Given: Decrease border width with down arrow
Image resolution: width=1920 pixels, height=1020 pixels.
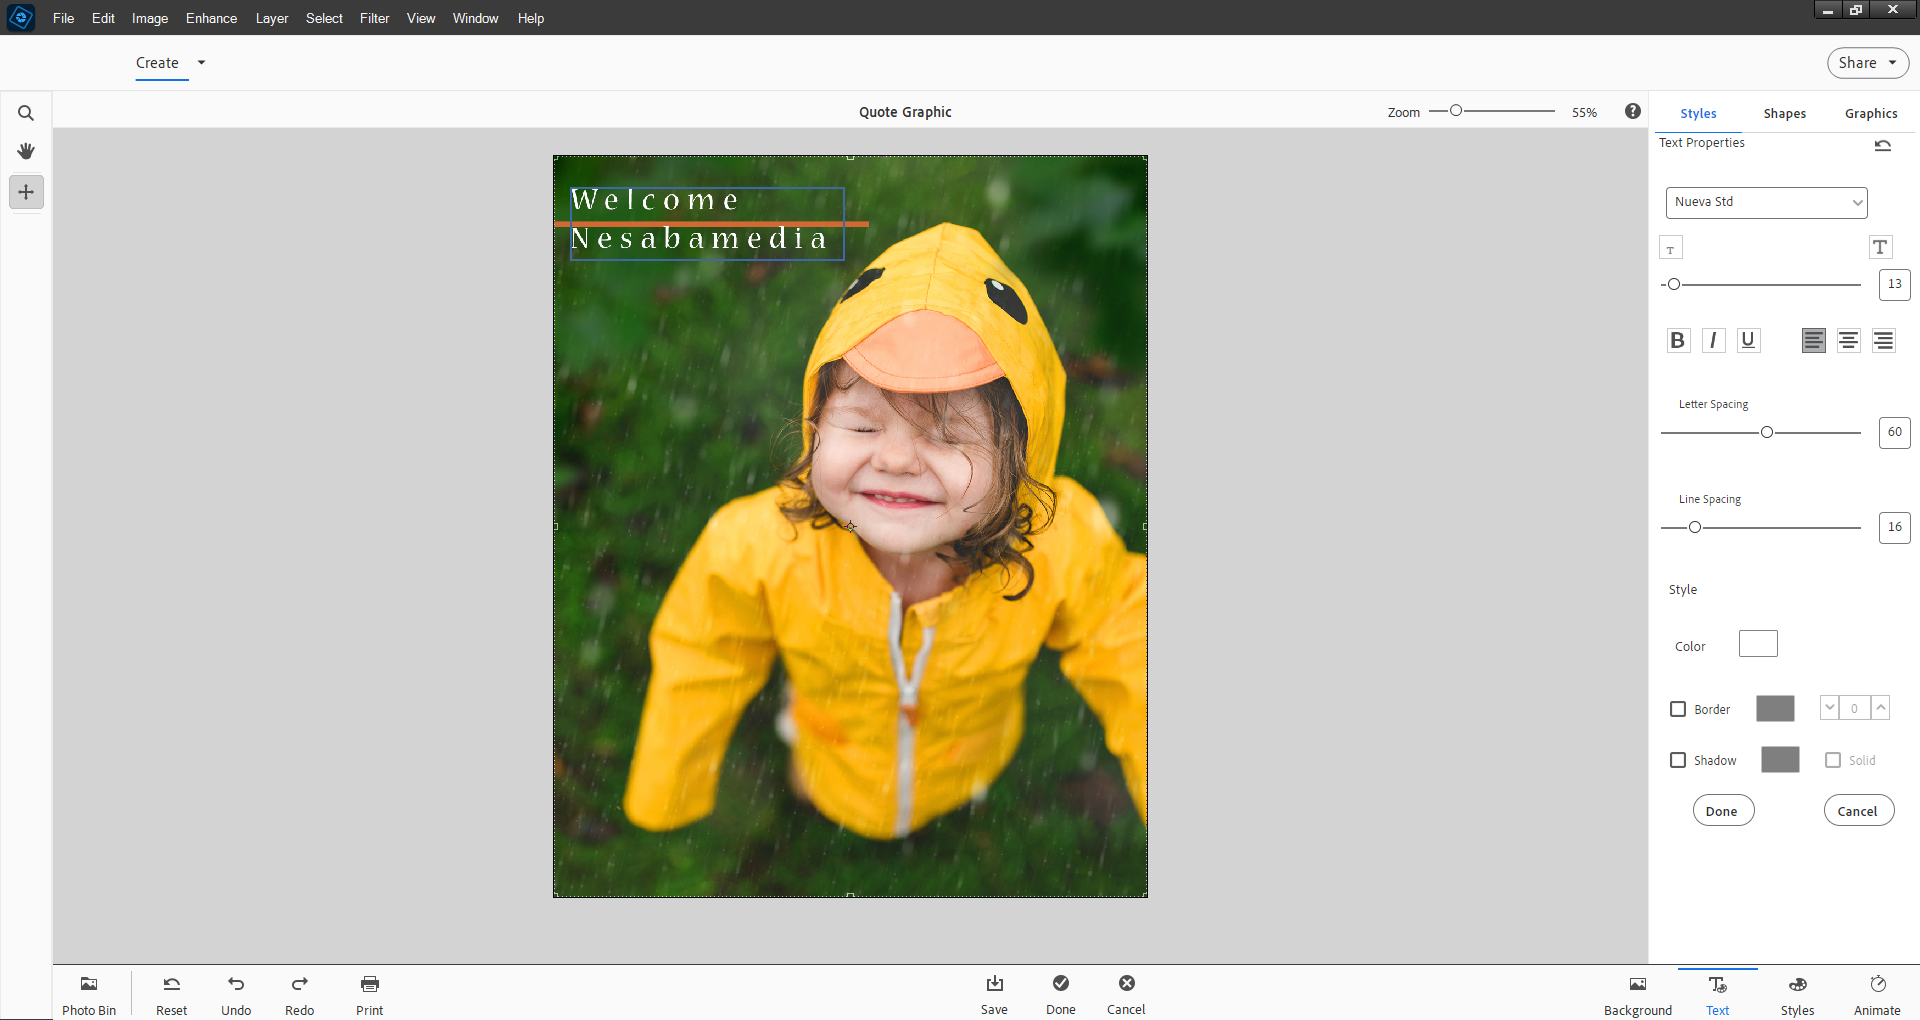Looking at the screenshot, I should coord(1829,708).
